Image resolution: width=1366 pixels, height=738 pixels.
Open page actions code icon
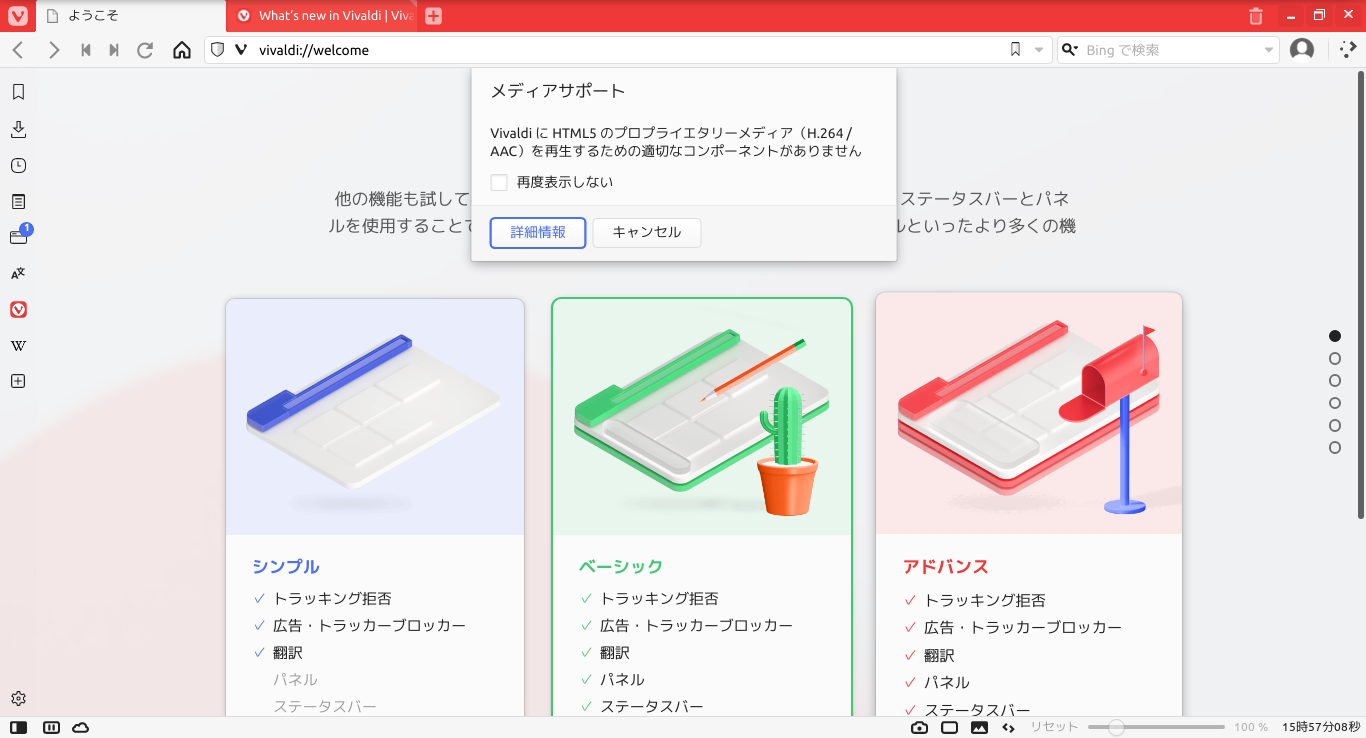(x=1008, y=727)
